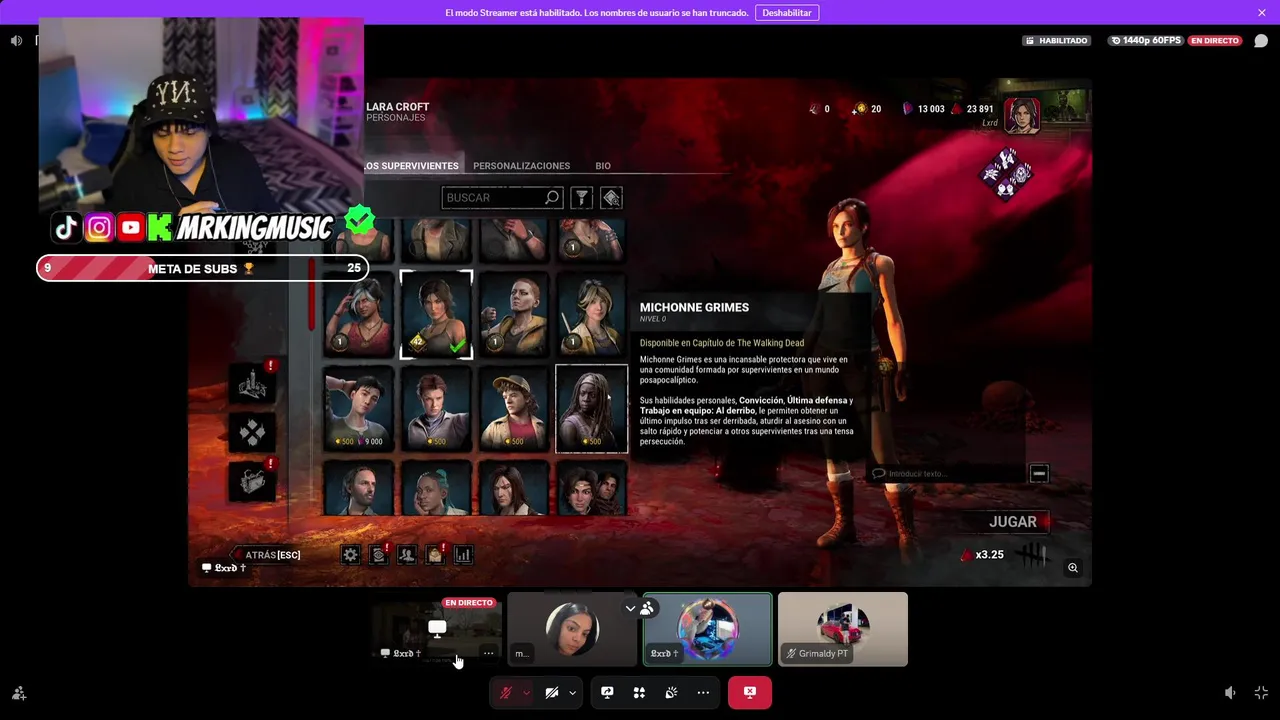Exit full screen view icon
This screenshot has width=1280, height=720.
pyautogui.click(x=1261, y=693)
